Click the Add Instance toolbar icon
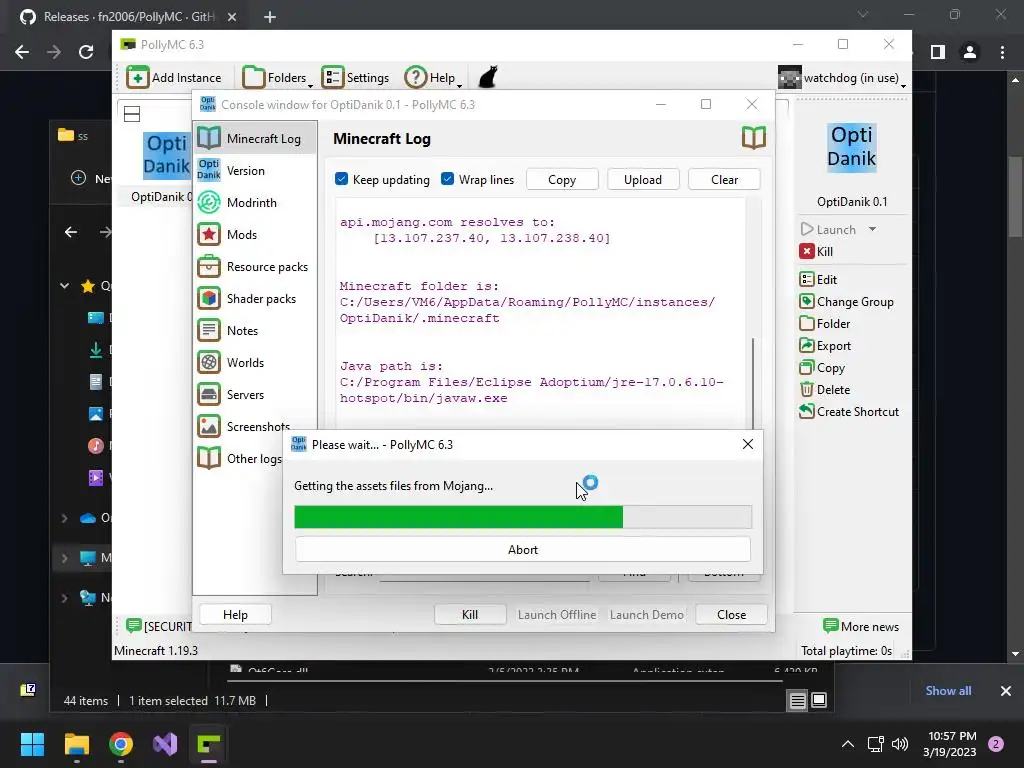The image size is (1024, 768). point(137,78)
